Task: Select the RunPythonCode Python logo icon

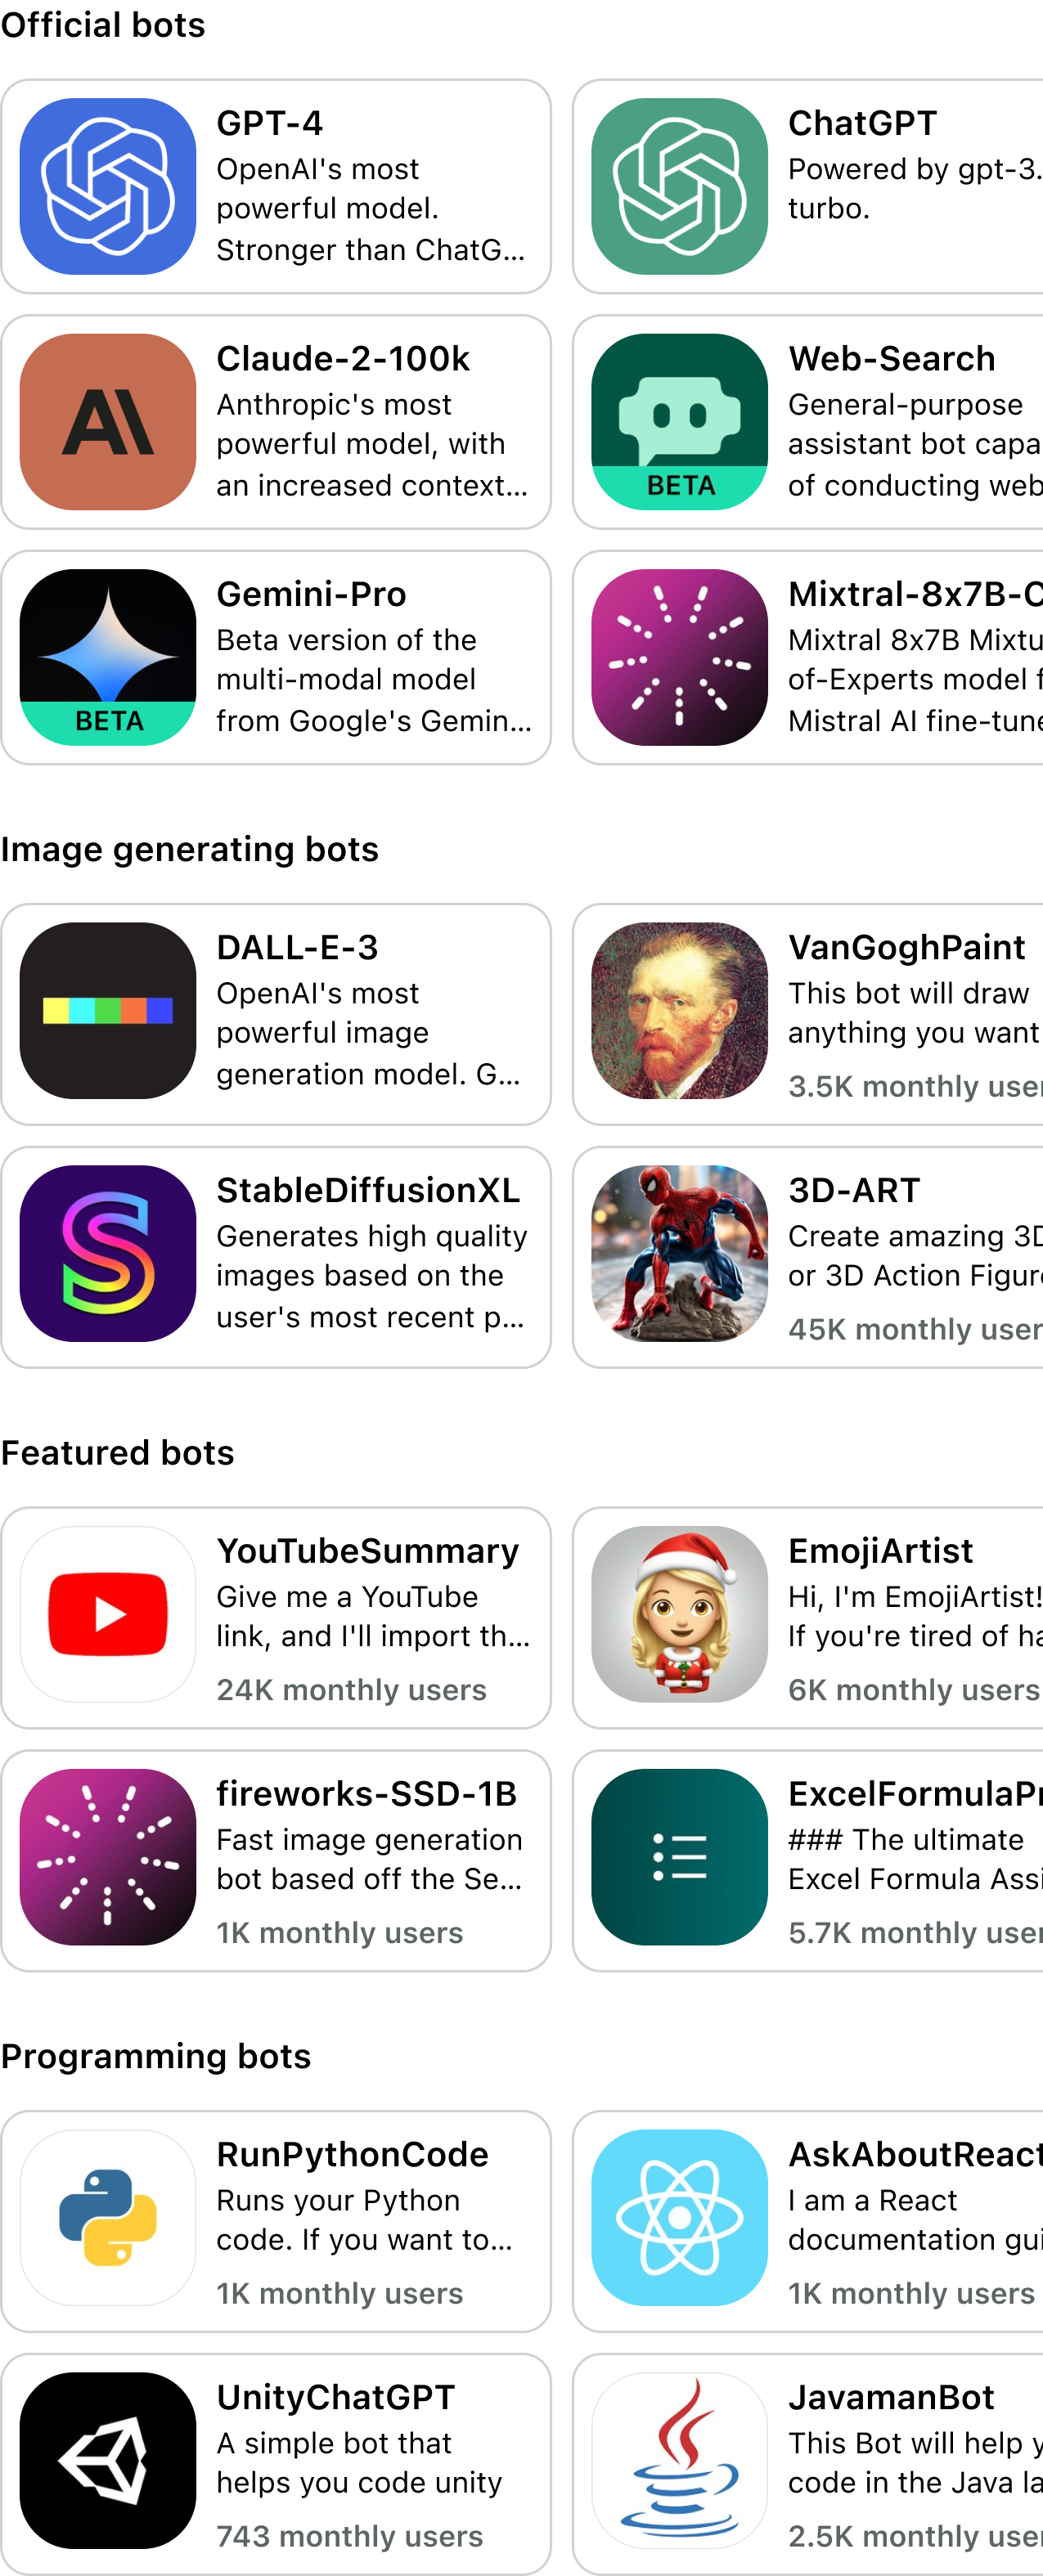Action: click(x=108, y=2217)
